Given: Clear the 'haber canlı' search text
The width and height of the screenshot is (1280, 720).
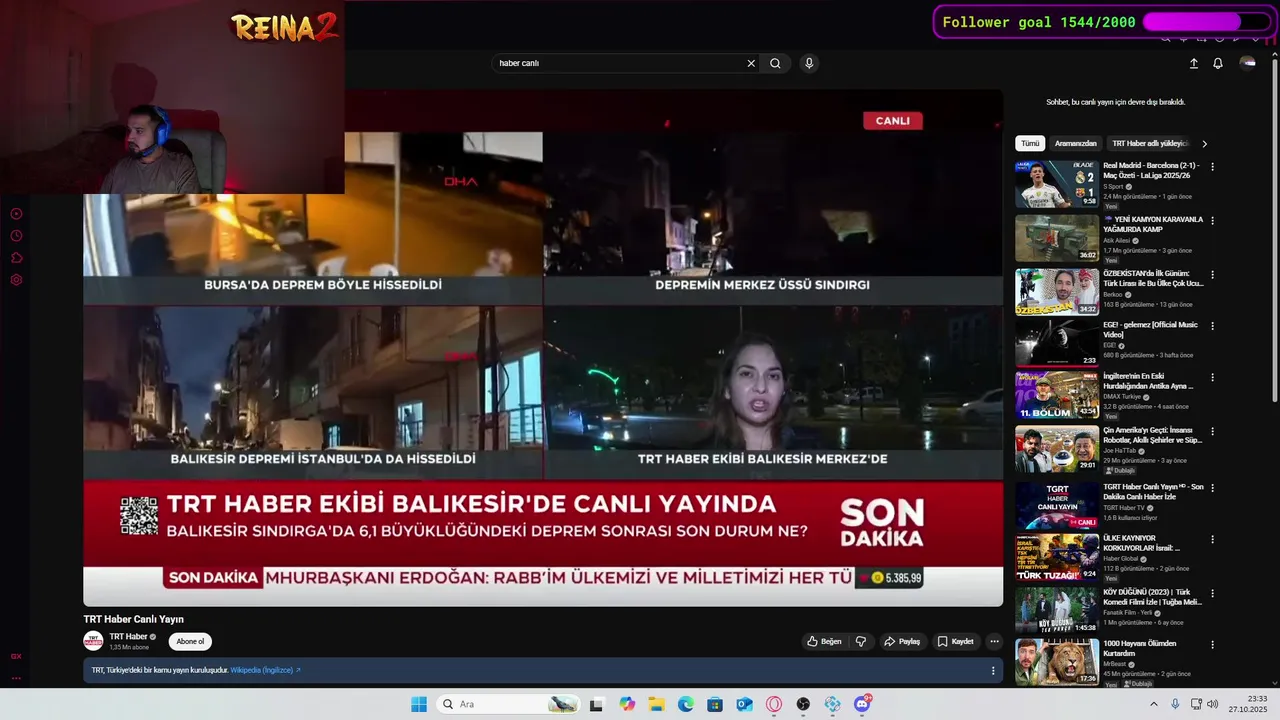Looking at the screenshot, I should 751,63.
